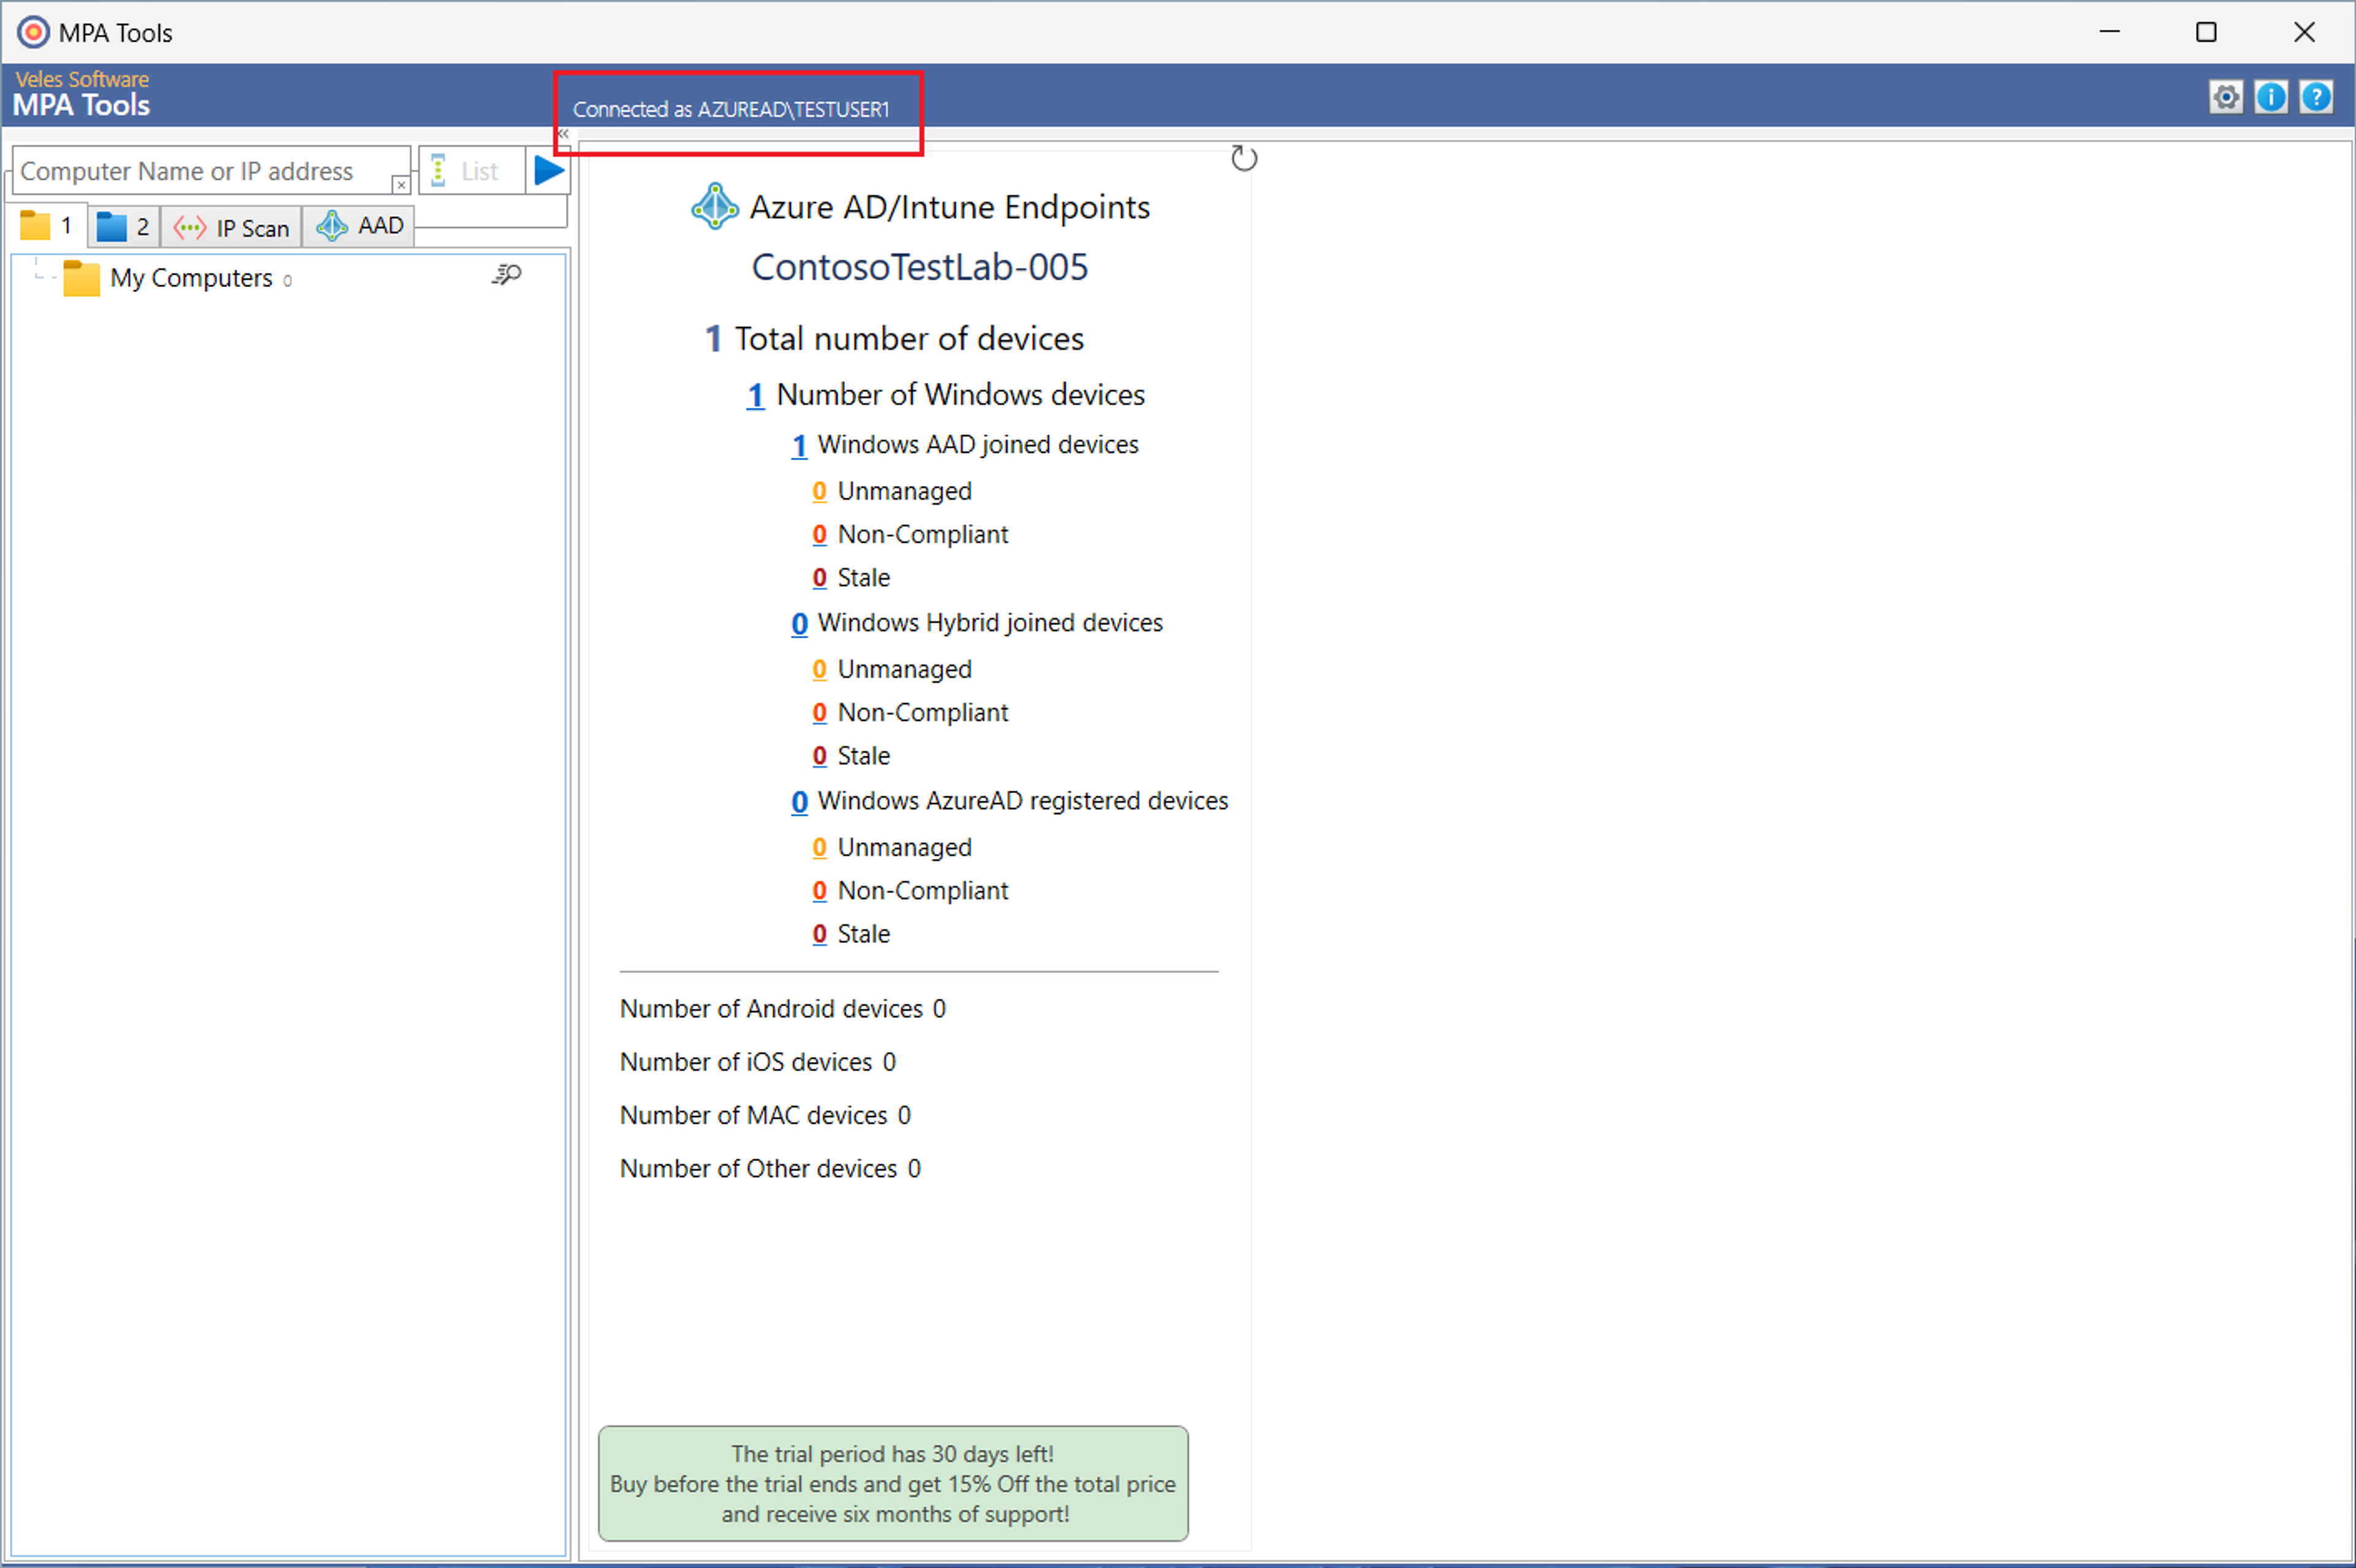Viewport: 2356px width, 1568px height.
Task: Collapse the left panel with double chevron
Action: click(563, 134)
